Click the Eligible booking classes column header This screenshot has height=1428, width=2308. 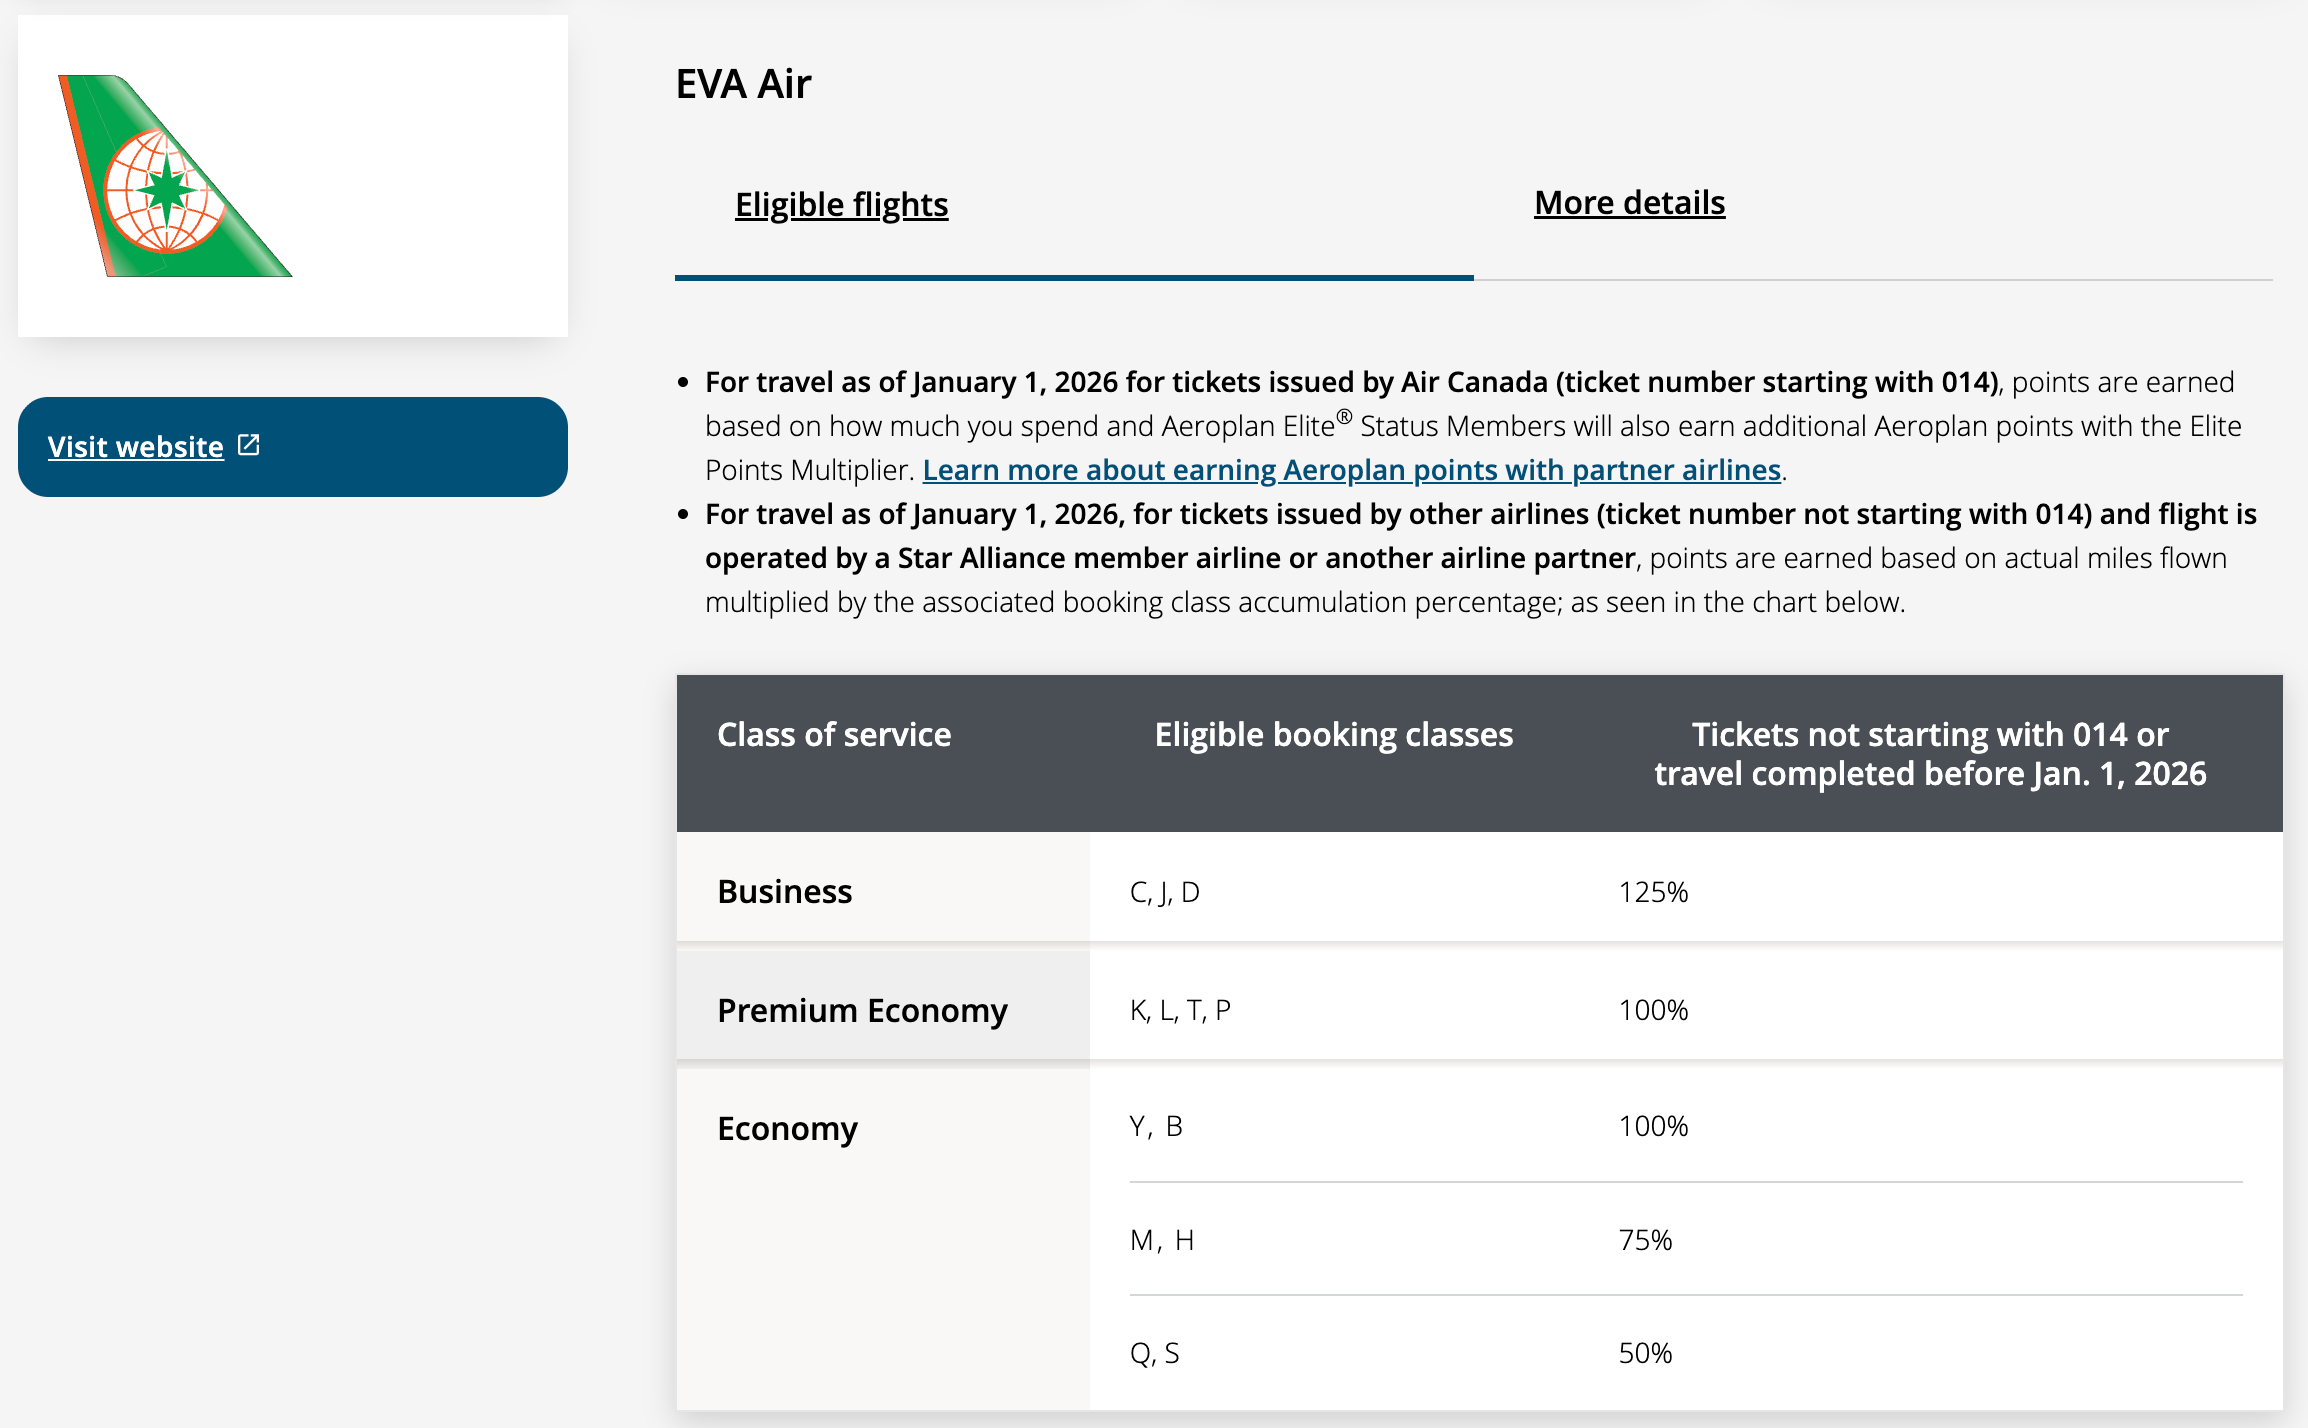[x=1333, y=735]
